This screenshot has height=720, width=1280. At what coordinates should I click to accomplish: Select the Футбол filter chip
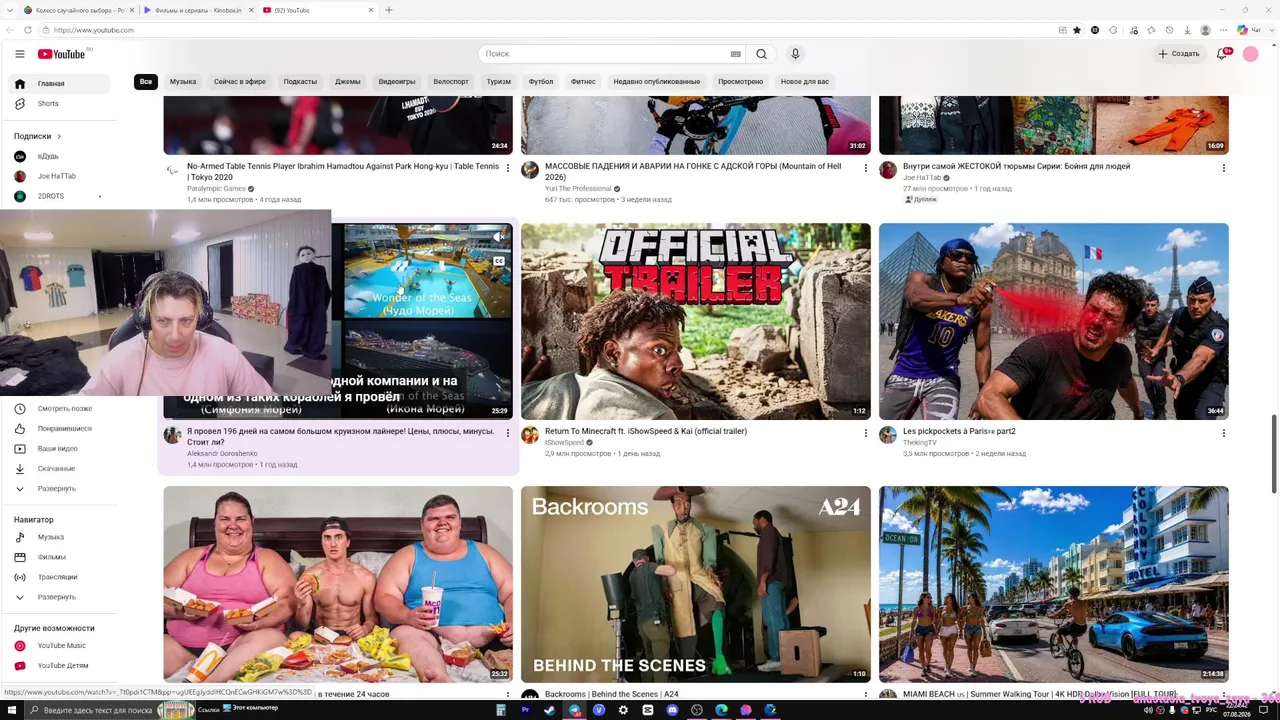click(541, 82)
